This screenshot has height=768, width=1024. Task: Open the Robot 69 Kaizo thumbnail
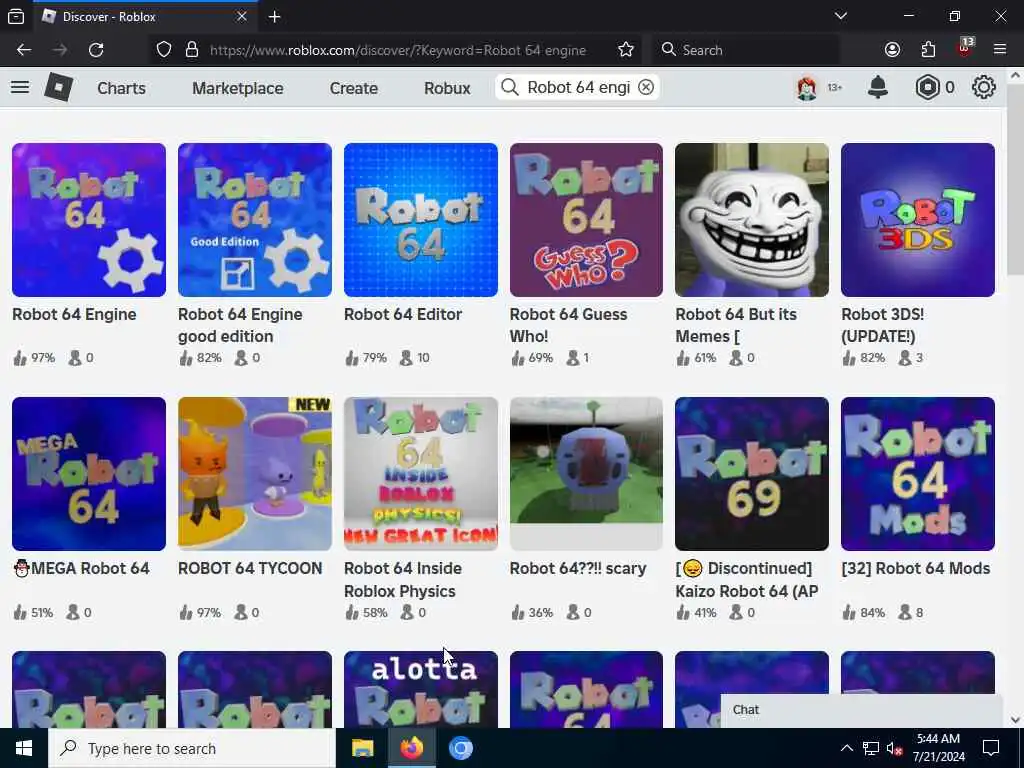tap(752, 474)
